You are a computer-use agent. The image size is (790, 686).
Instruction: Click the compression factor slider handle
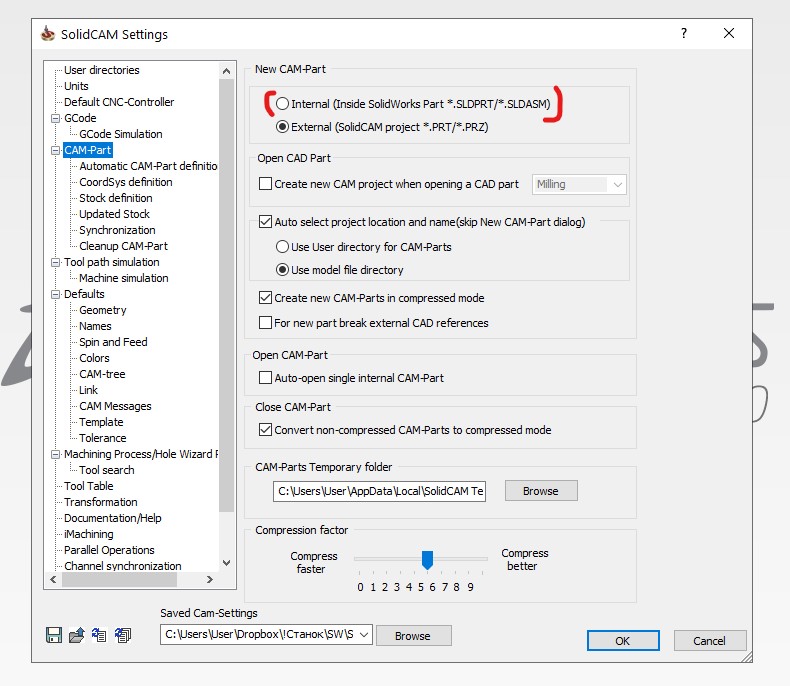tap(427, 560)
